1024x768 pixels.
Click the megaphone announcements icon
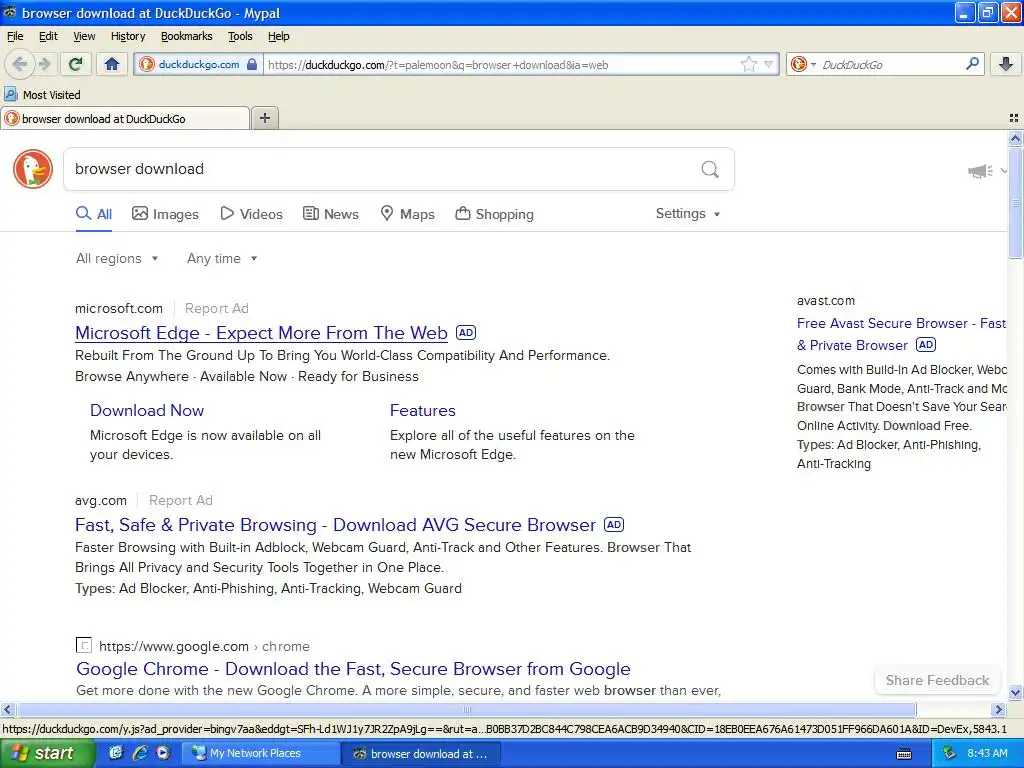click(980, 171)
